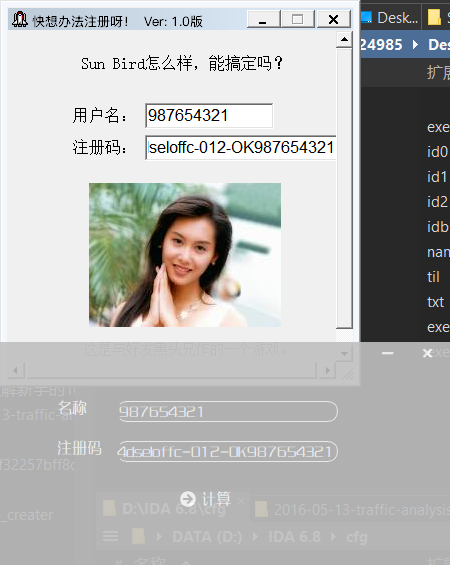Click the 'id1' extension row in the file list
Screen dimensions: 450x565
point(438,177)
